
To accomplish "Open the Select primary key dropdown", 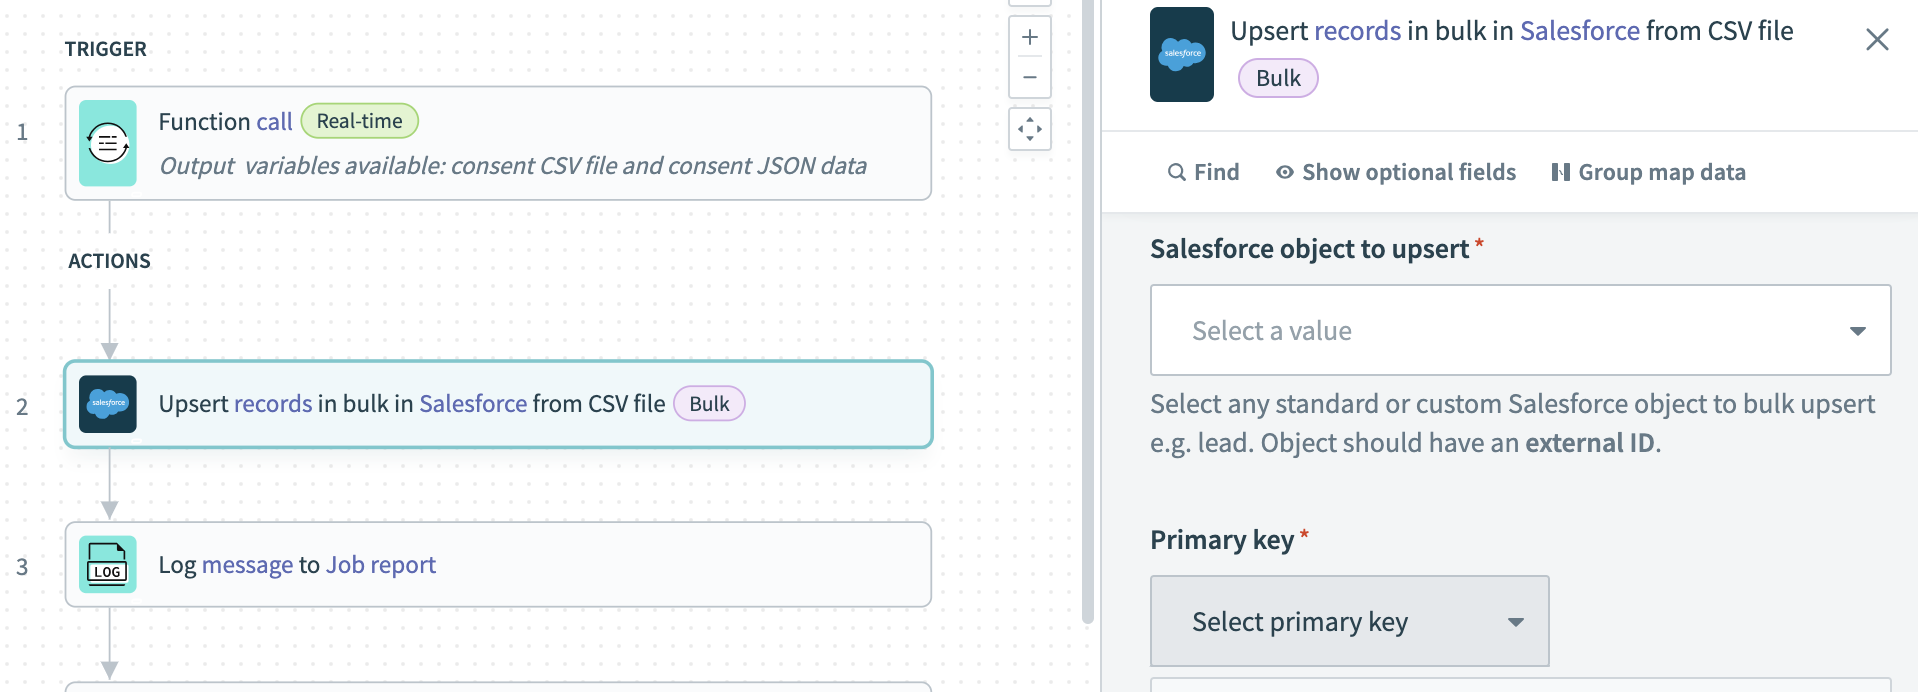I will point(1350,621).
